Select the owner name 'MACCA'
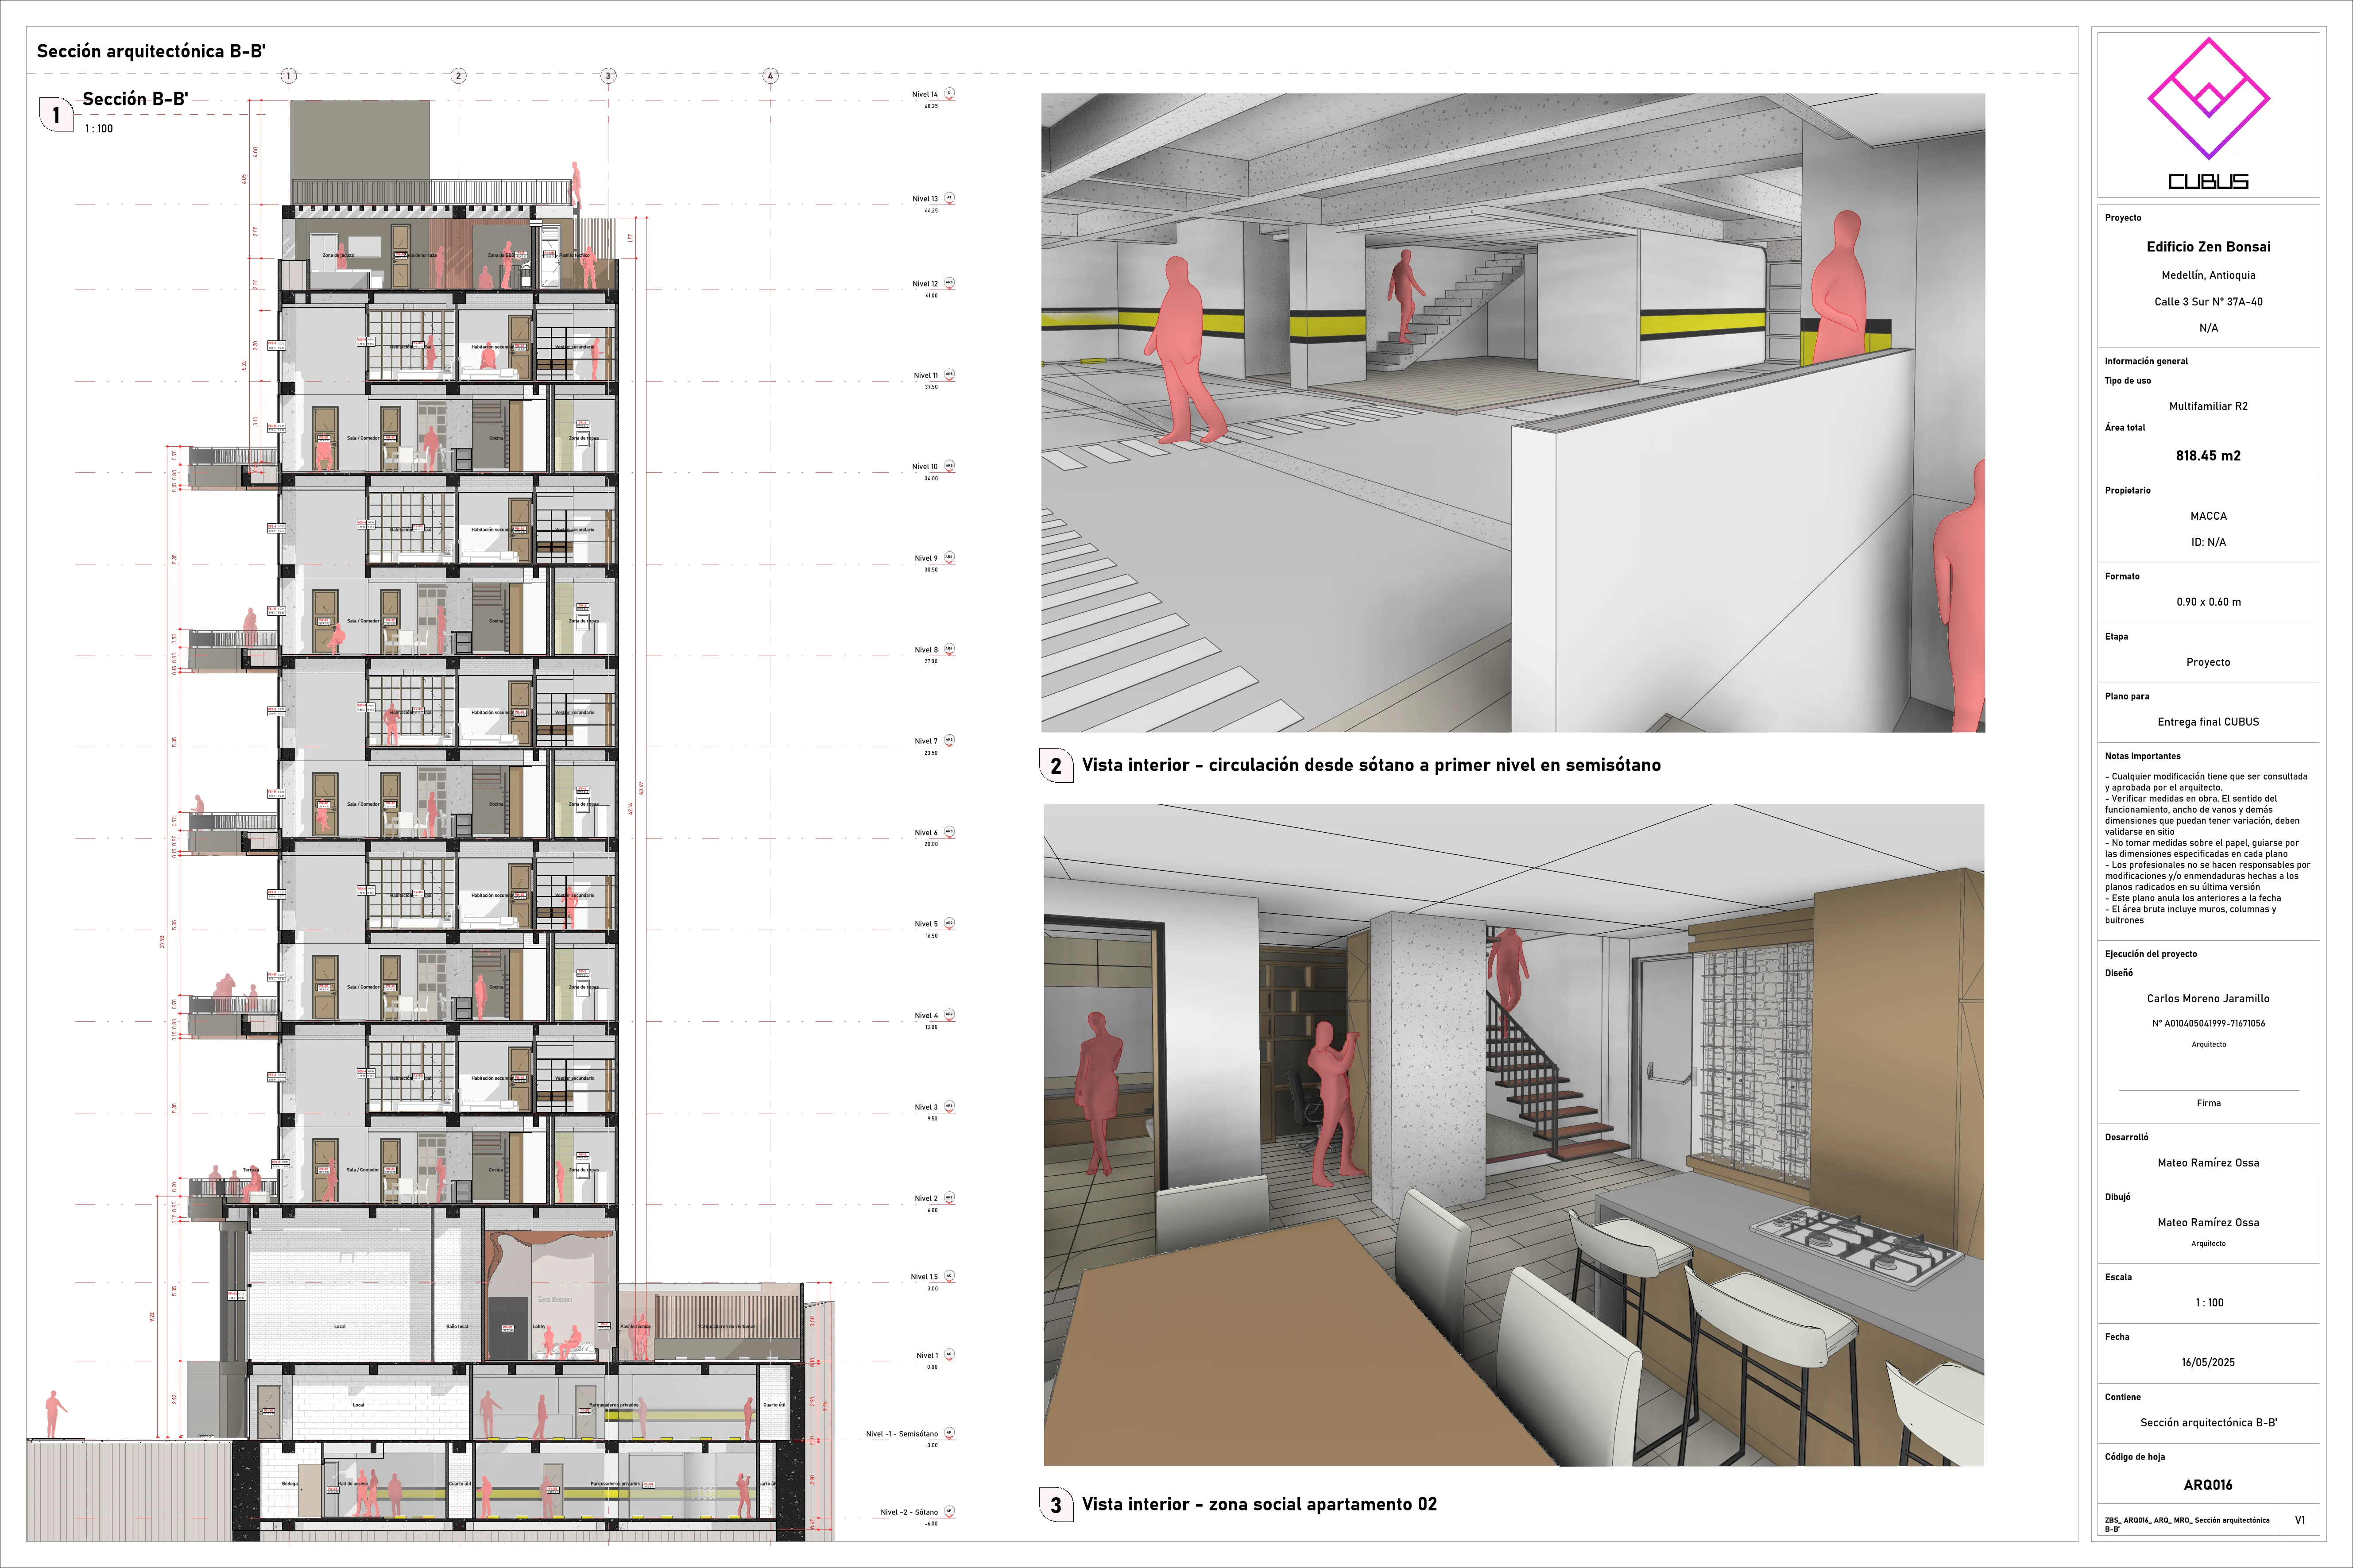 point(2208,516)
